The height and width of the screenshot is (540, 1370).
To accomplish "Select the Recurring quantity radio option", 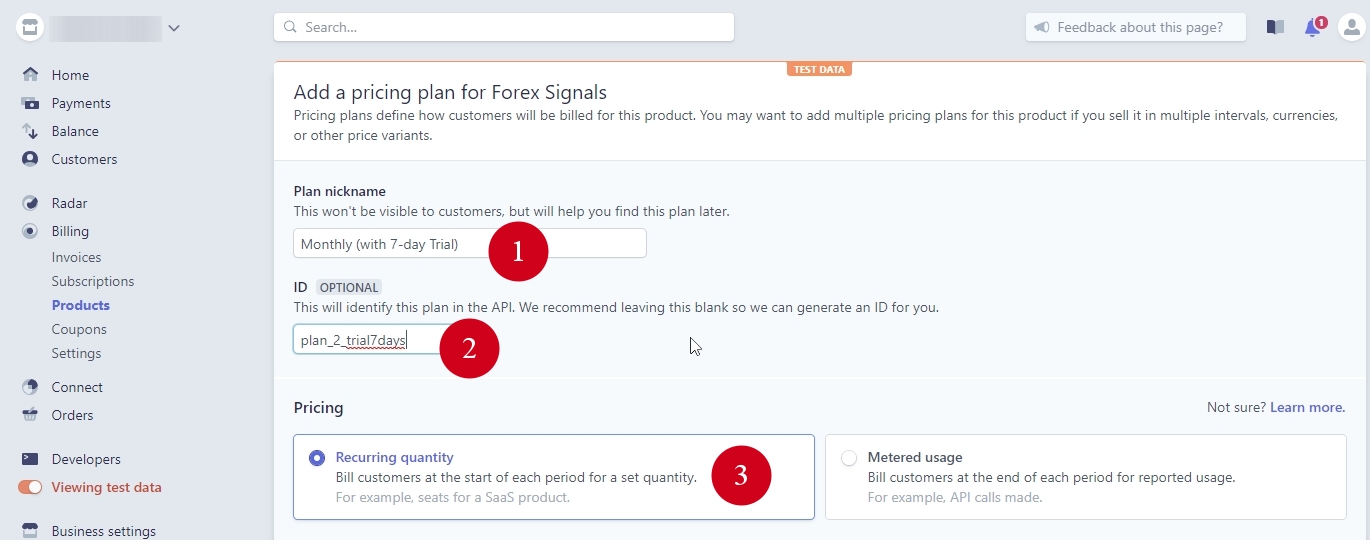I will pyautogui.click(x=317, y=458).
